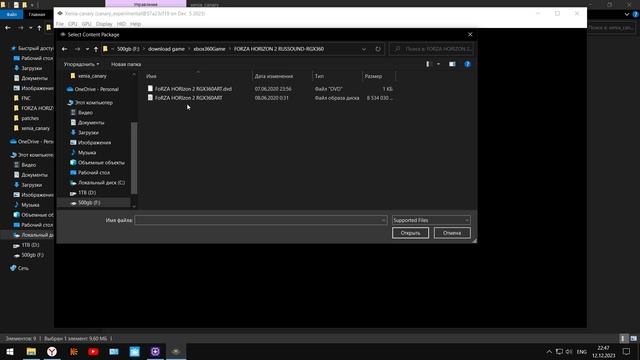
Task: Go back in the file dialog
Action: (x=64, y=49)
